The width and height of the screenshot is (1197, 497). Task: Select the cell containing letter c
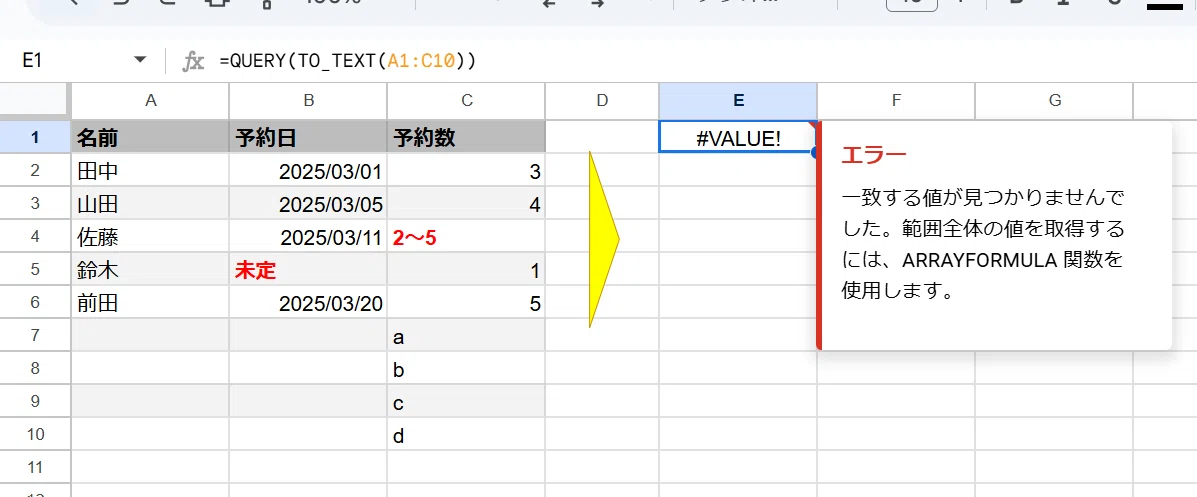(x=466, y=402)
